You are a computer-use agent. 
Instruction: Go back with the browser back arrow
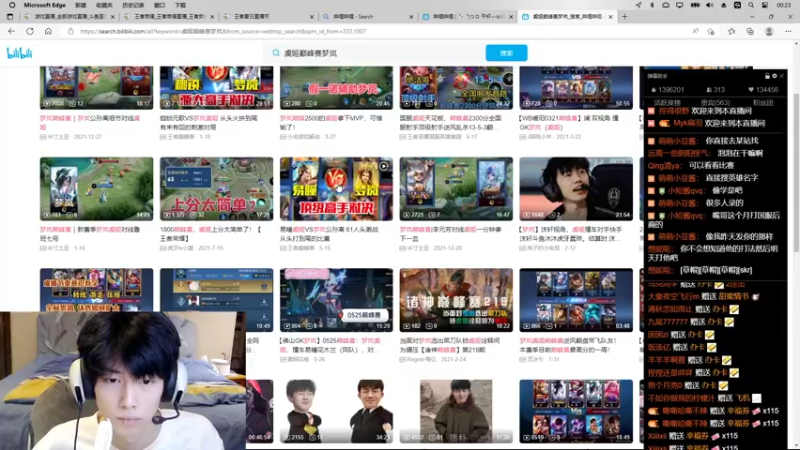coord(11,31)
